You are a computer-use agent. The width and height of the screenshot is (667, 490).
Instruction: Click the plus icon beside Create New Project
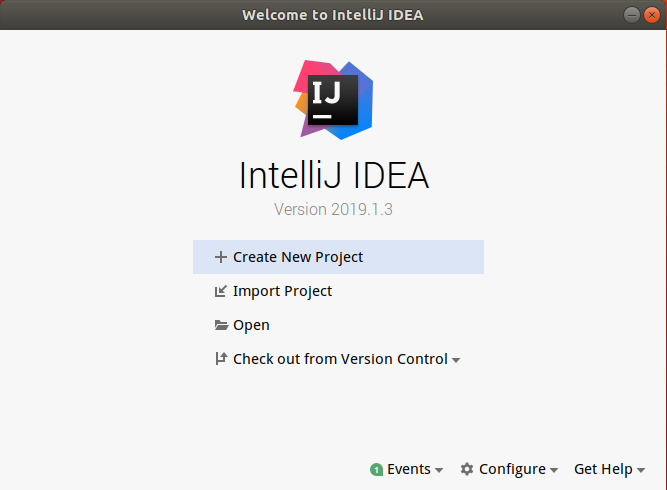pyautogui.click(x=220, y=257)
